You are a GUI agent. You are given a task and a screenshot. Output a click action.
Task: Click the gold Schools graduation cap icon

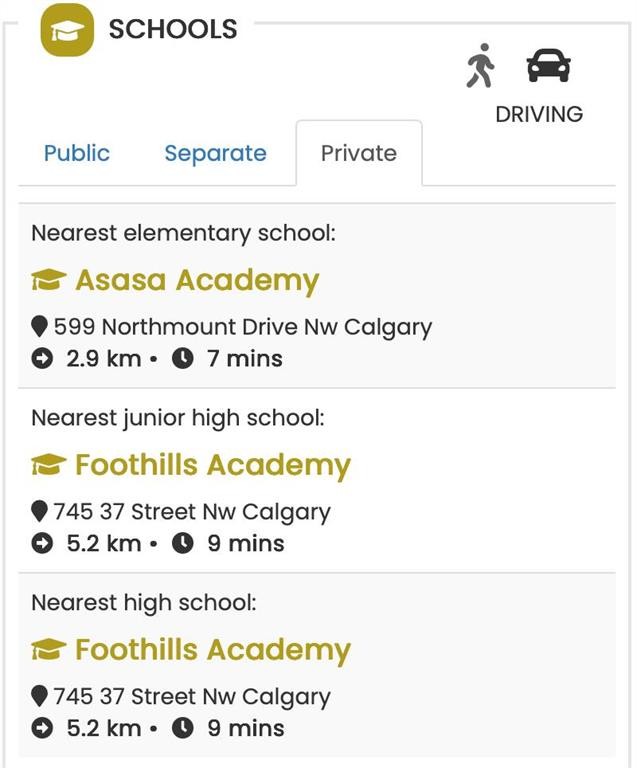tap(67, 30)
